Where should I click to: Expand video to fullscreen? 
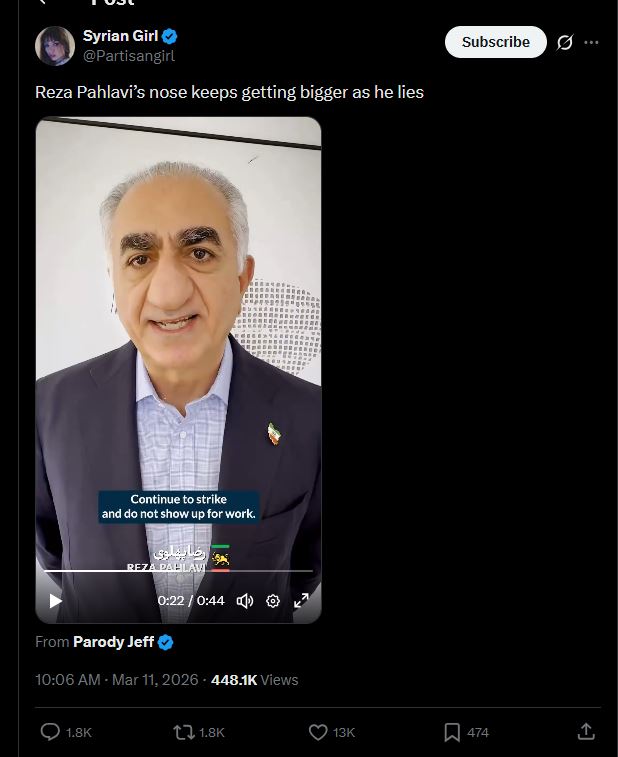tap(301, 601)
